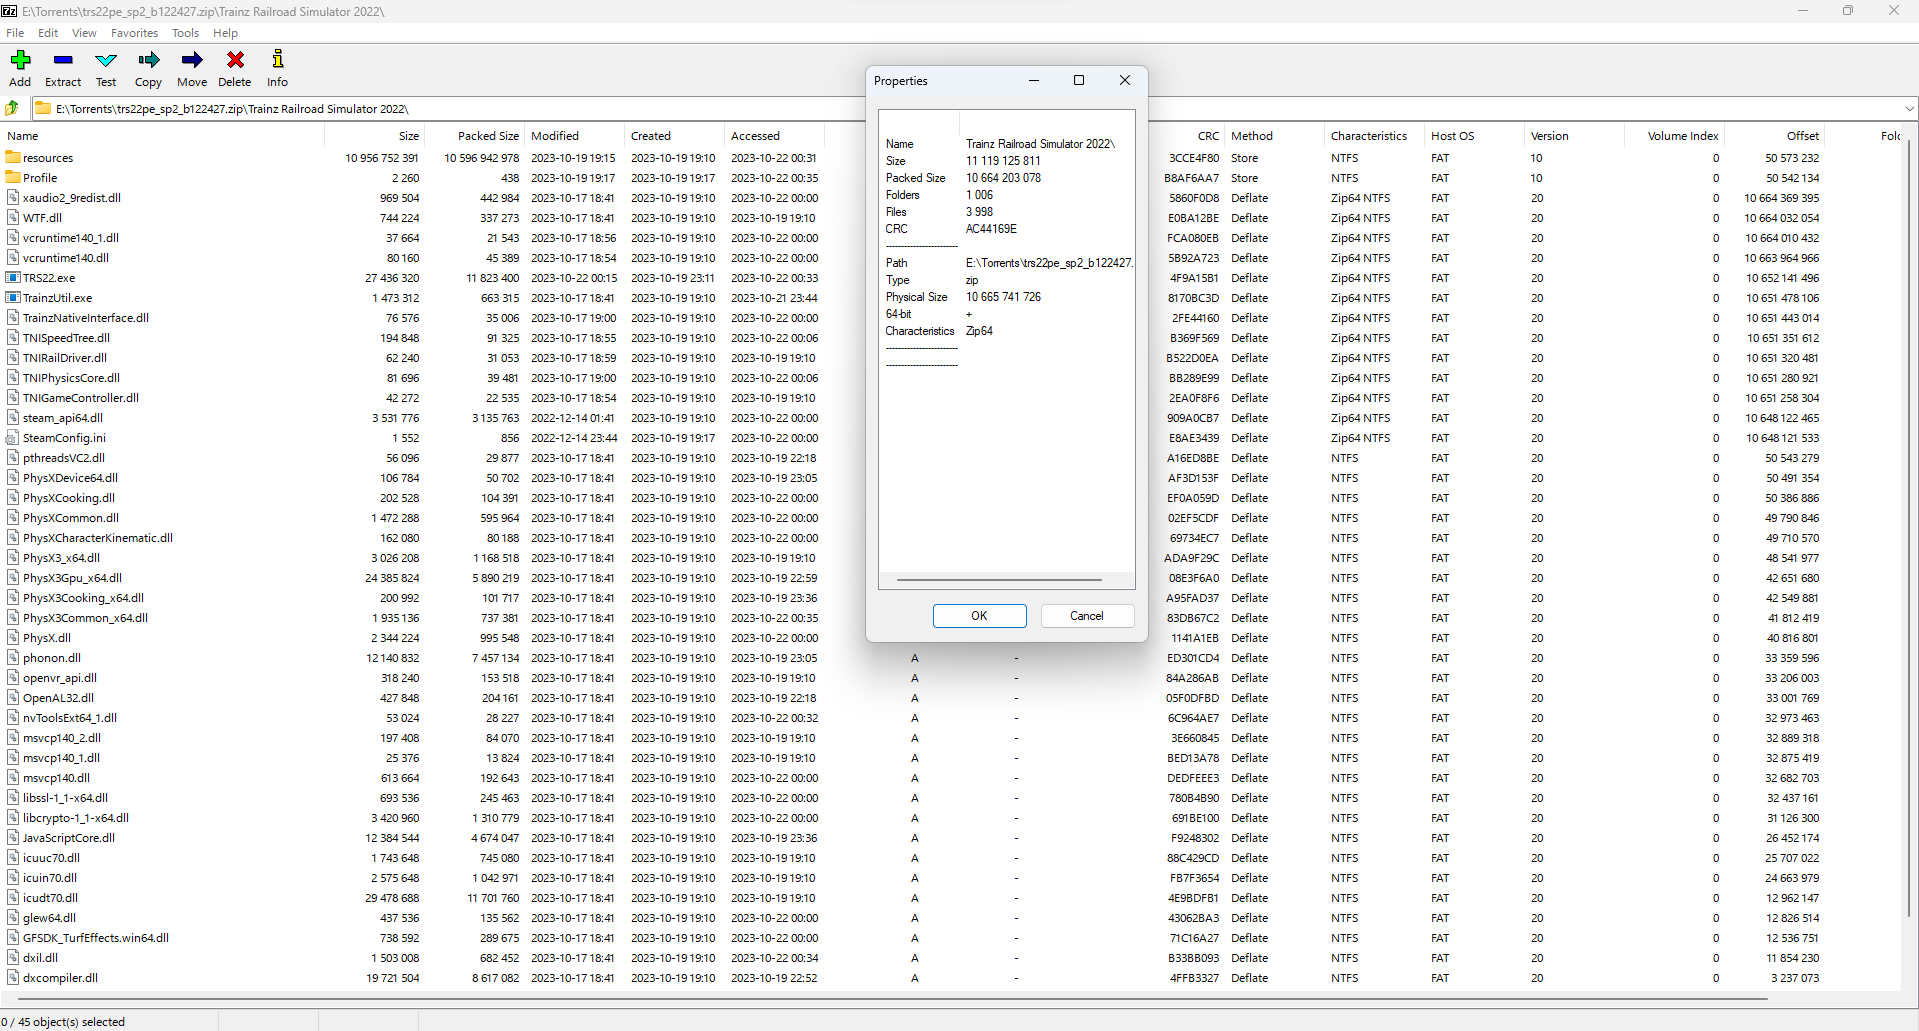Select the steam_api64.dll file icon
This screenshot has height=1031, width=1919.
13,417
